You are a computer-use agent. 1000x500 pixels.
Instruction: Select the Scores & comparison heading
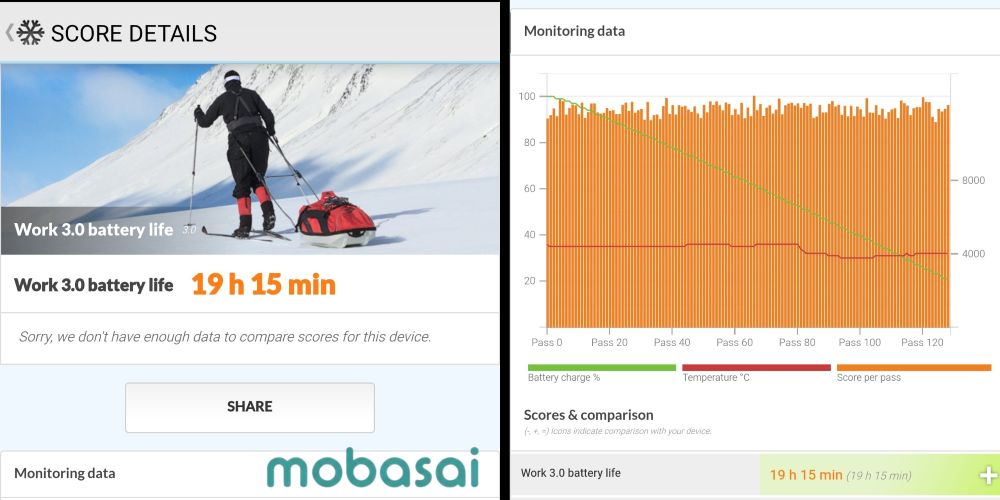pos(588,415)
